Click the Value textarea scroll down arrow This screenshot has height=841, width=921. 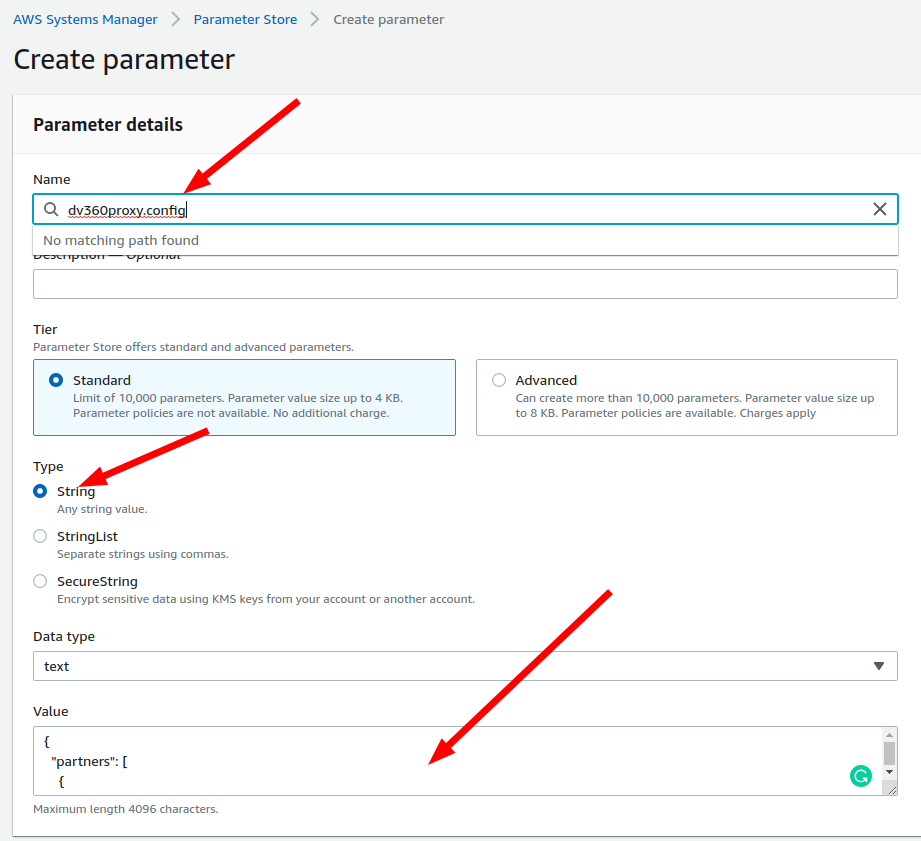pos(889,772)
